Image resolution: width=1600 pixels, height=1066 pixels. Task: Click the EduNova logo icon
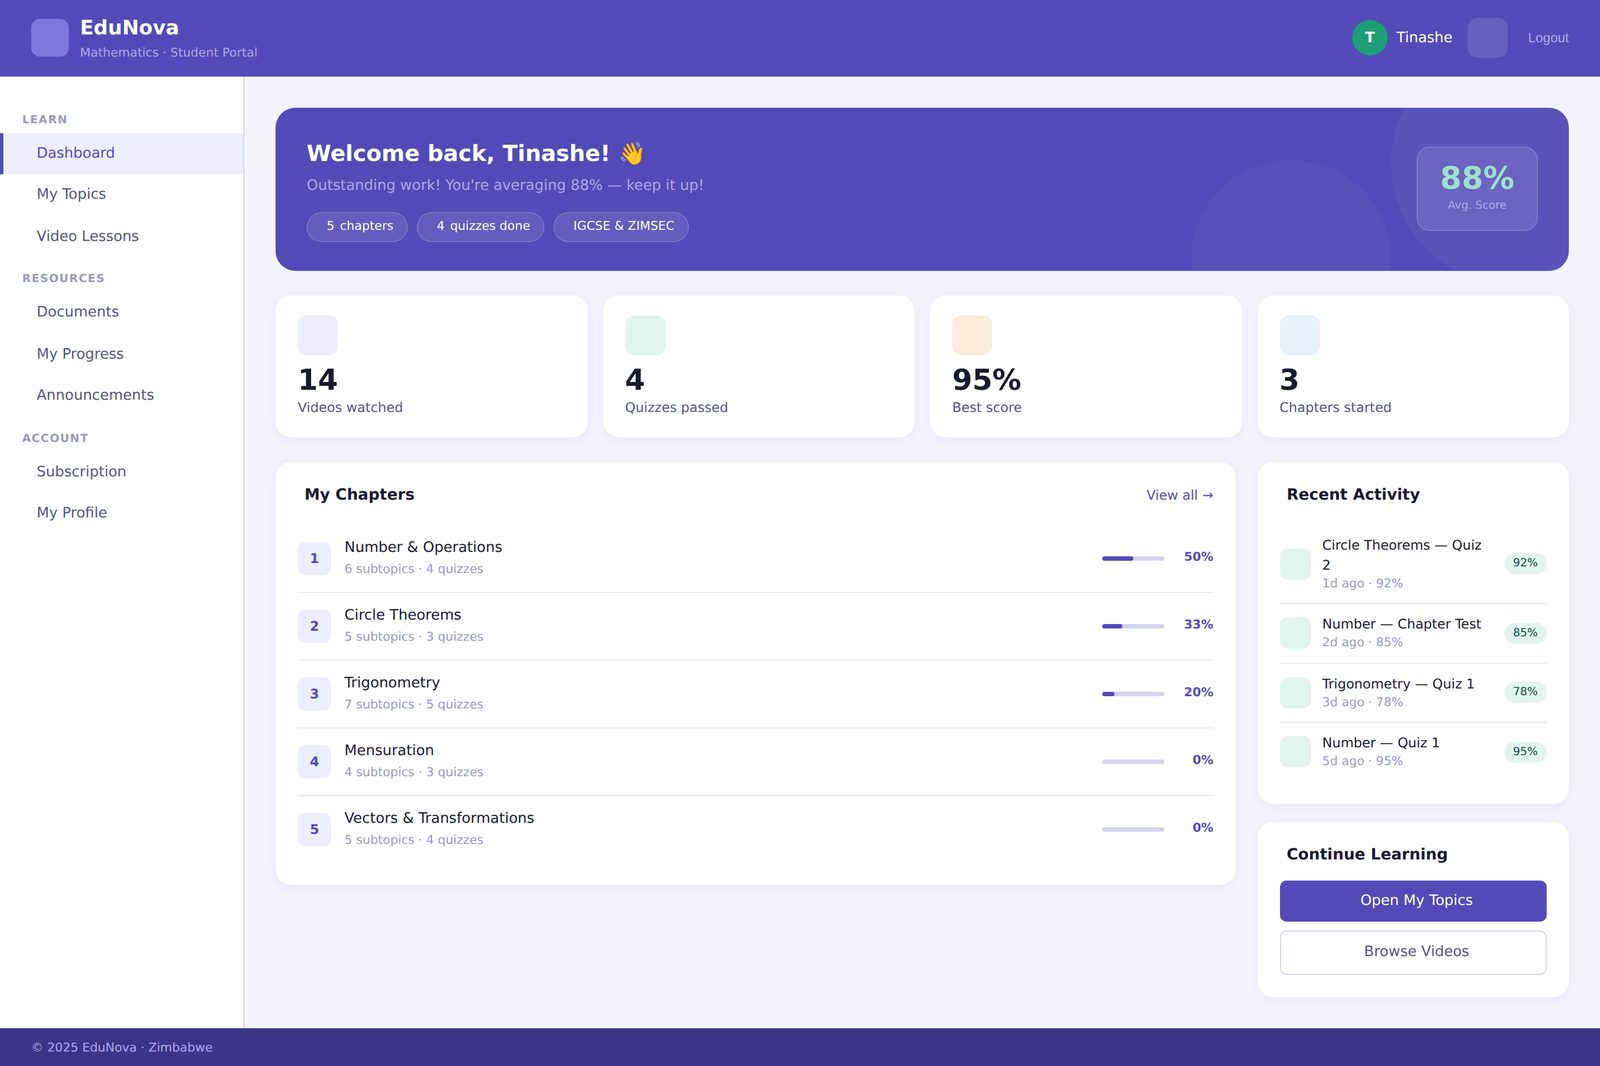[50, 38]
